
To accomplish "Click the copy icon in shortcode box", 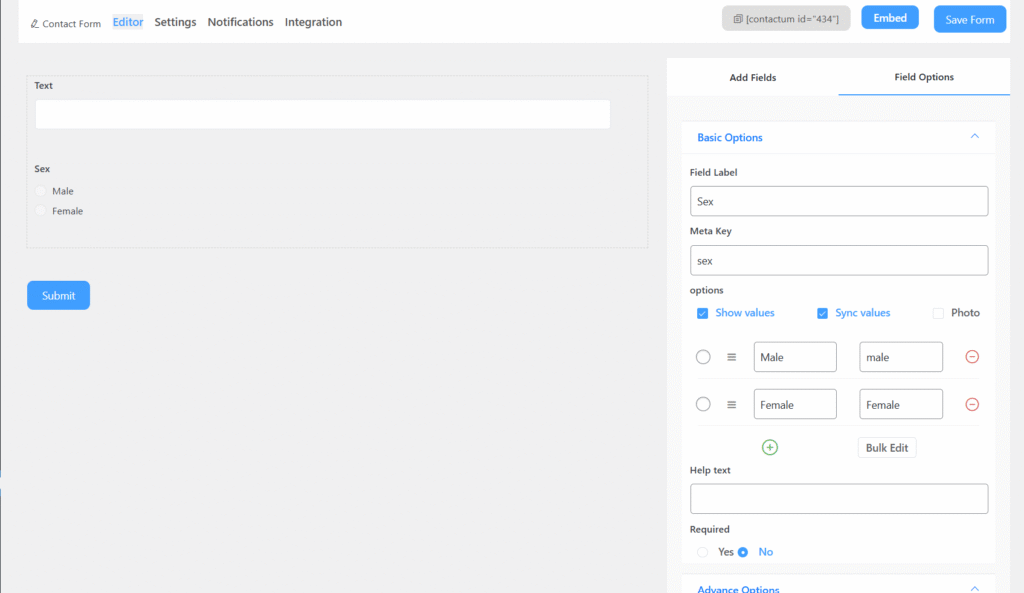I will [x=737, y=19].
